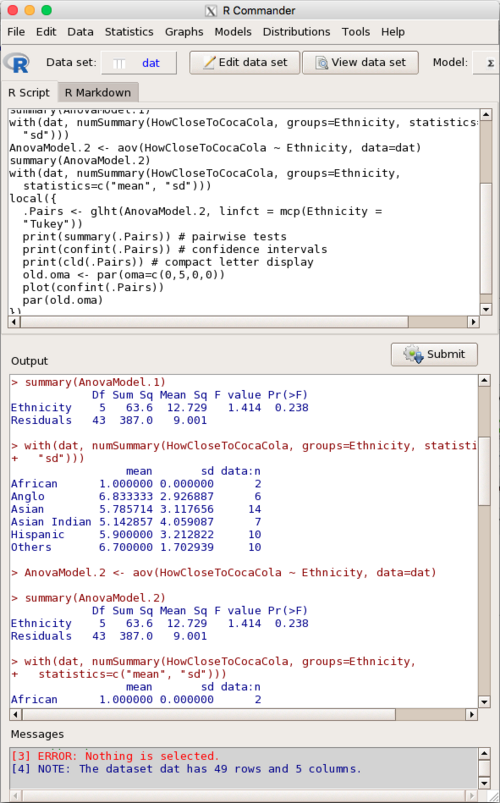The height and width of the screenshot is (803, 500).
Task: Switch to the R Markdown tab
Action: click(x=98, y=93)
